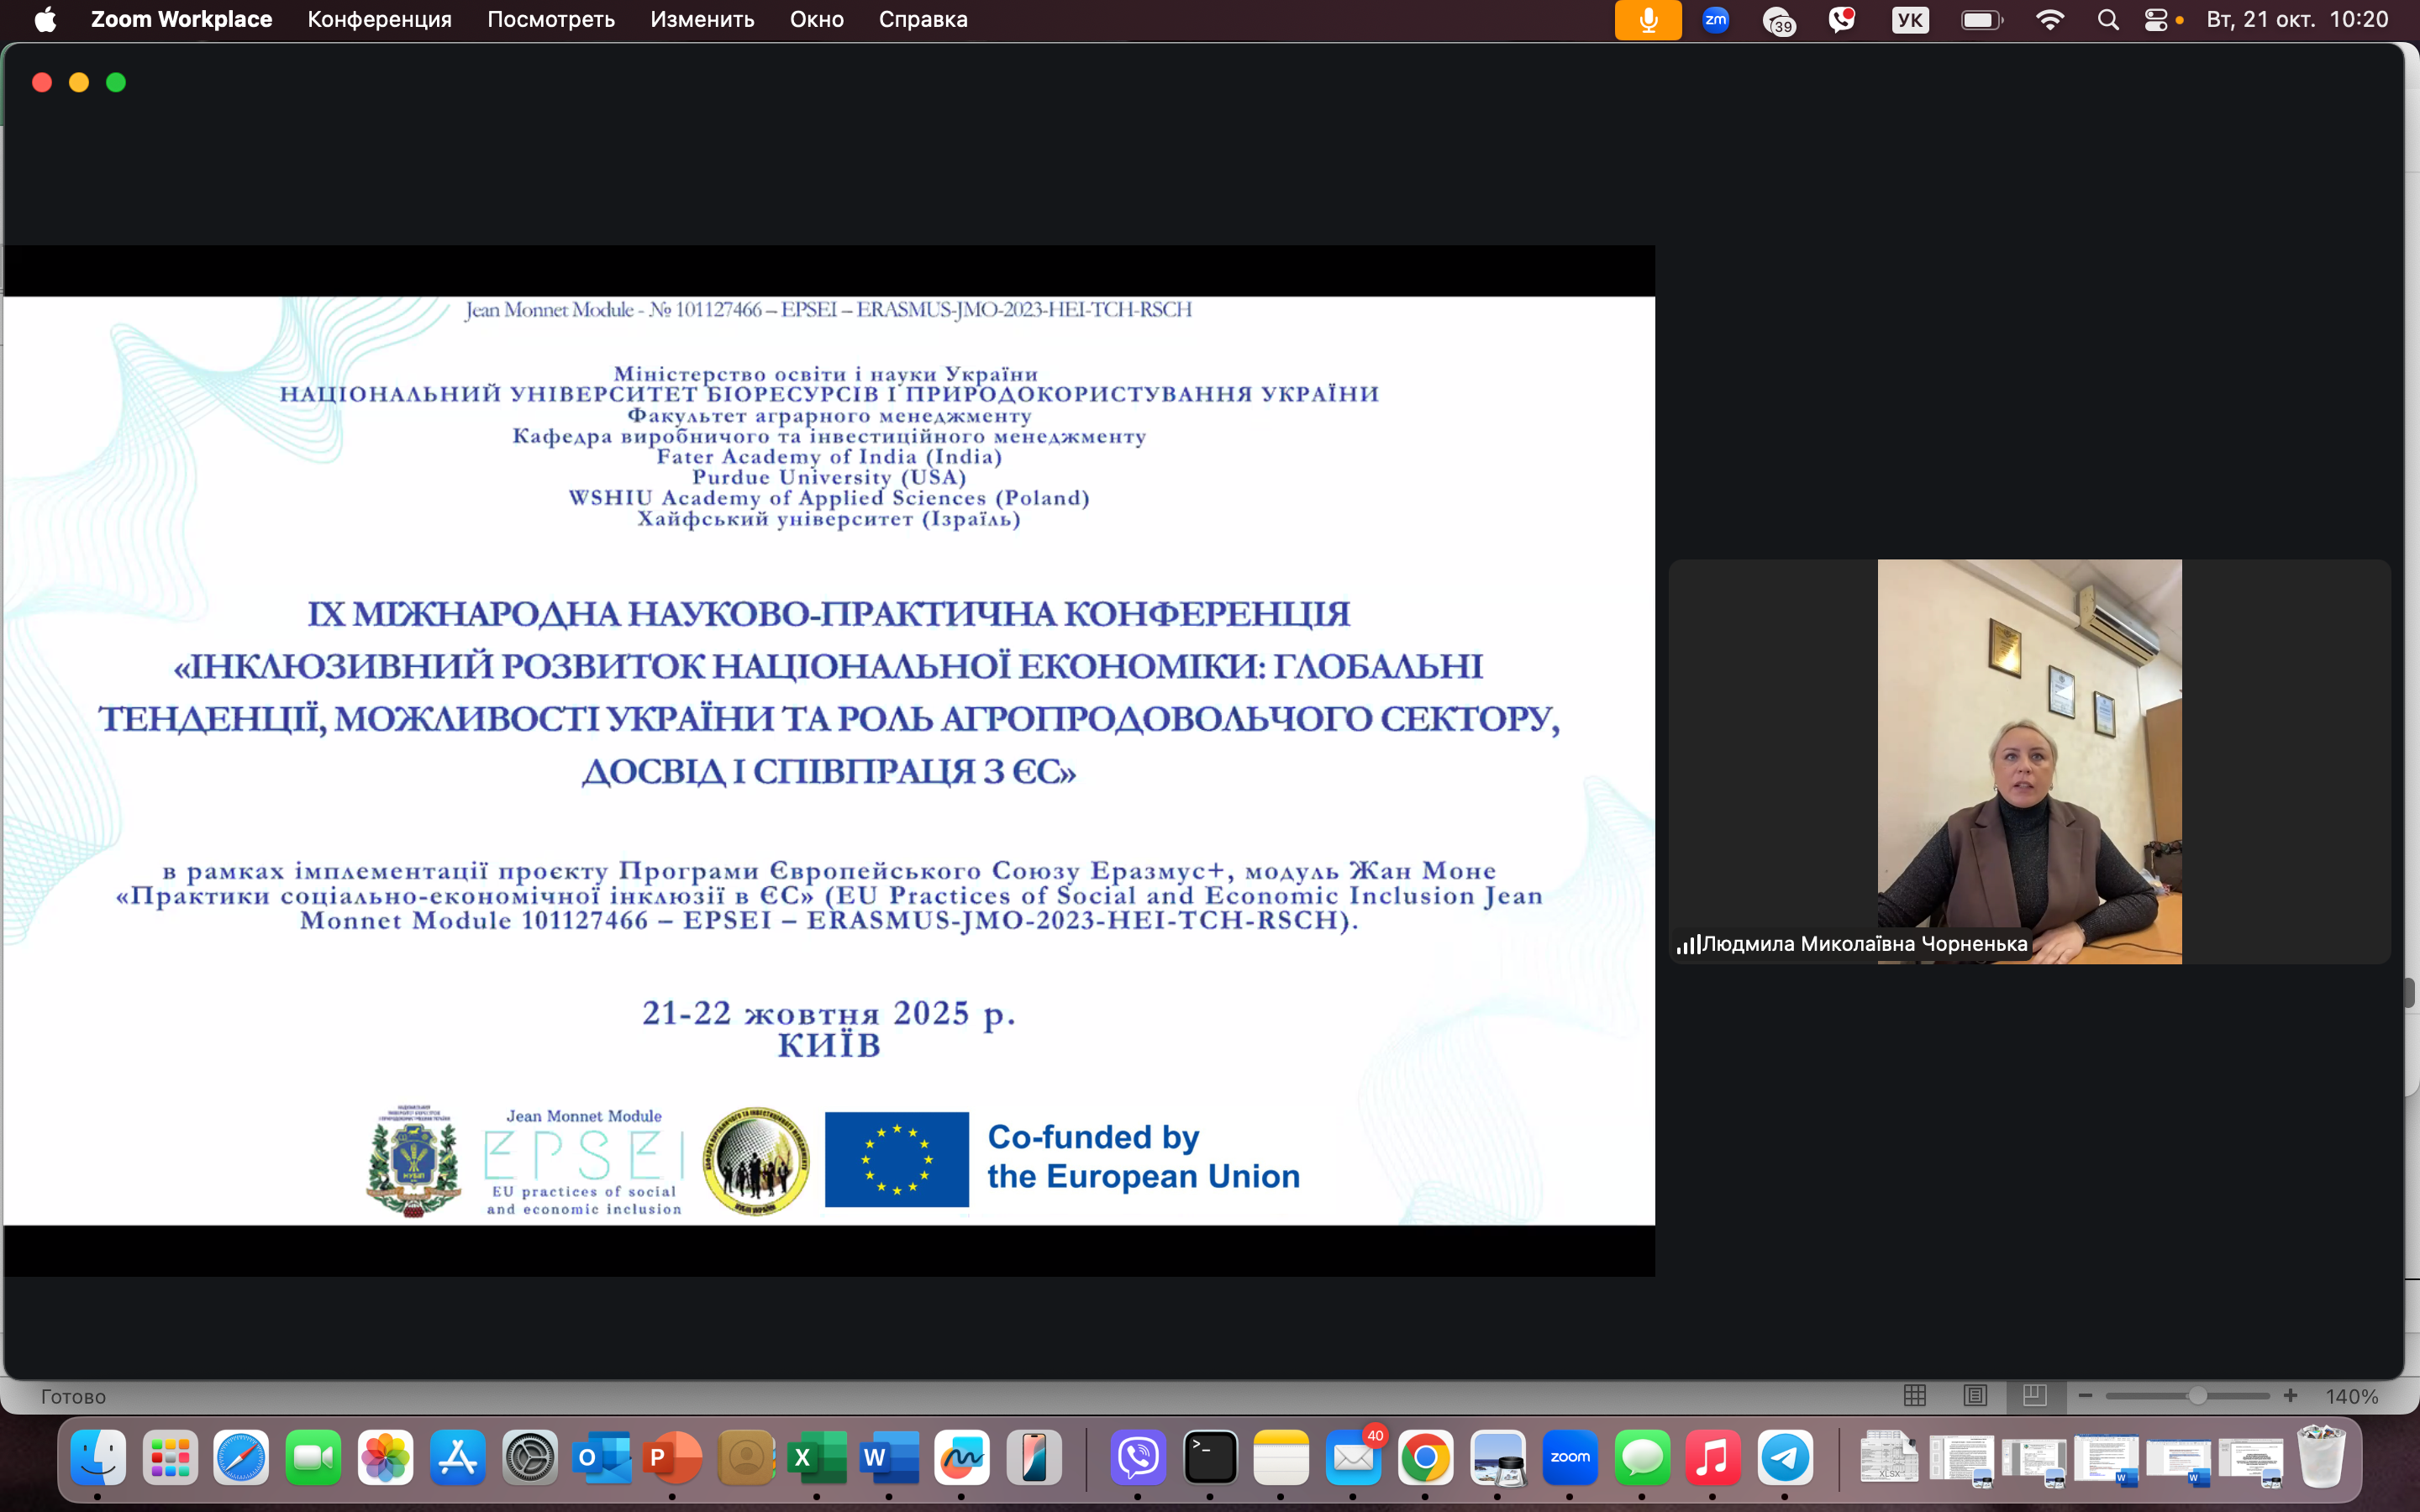Open Viber from the Dock

[1138, 1457]
